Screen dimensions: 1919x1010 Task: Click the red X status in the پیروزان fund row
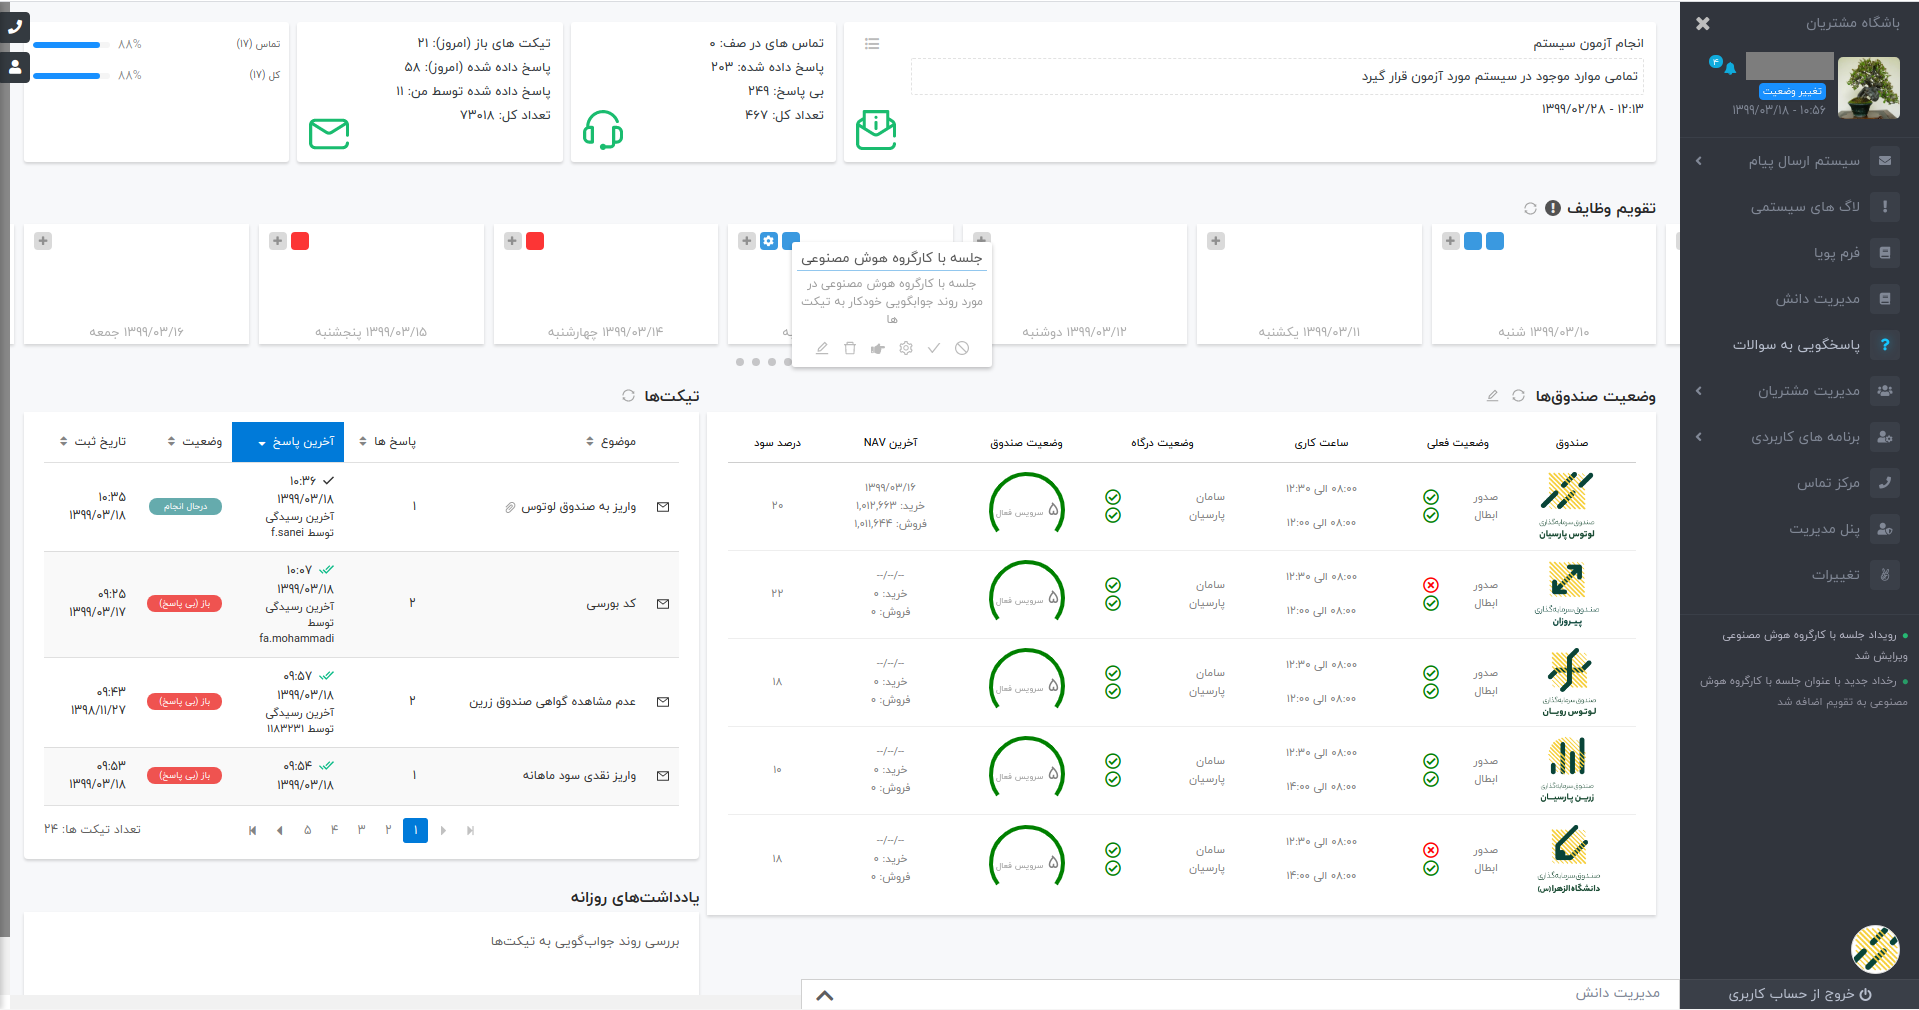click(x=1431, y=585)
